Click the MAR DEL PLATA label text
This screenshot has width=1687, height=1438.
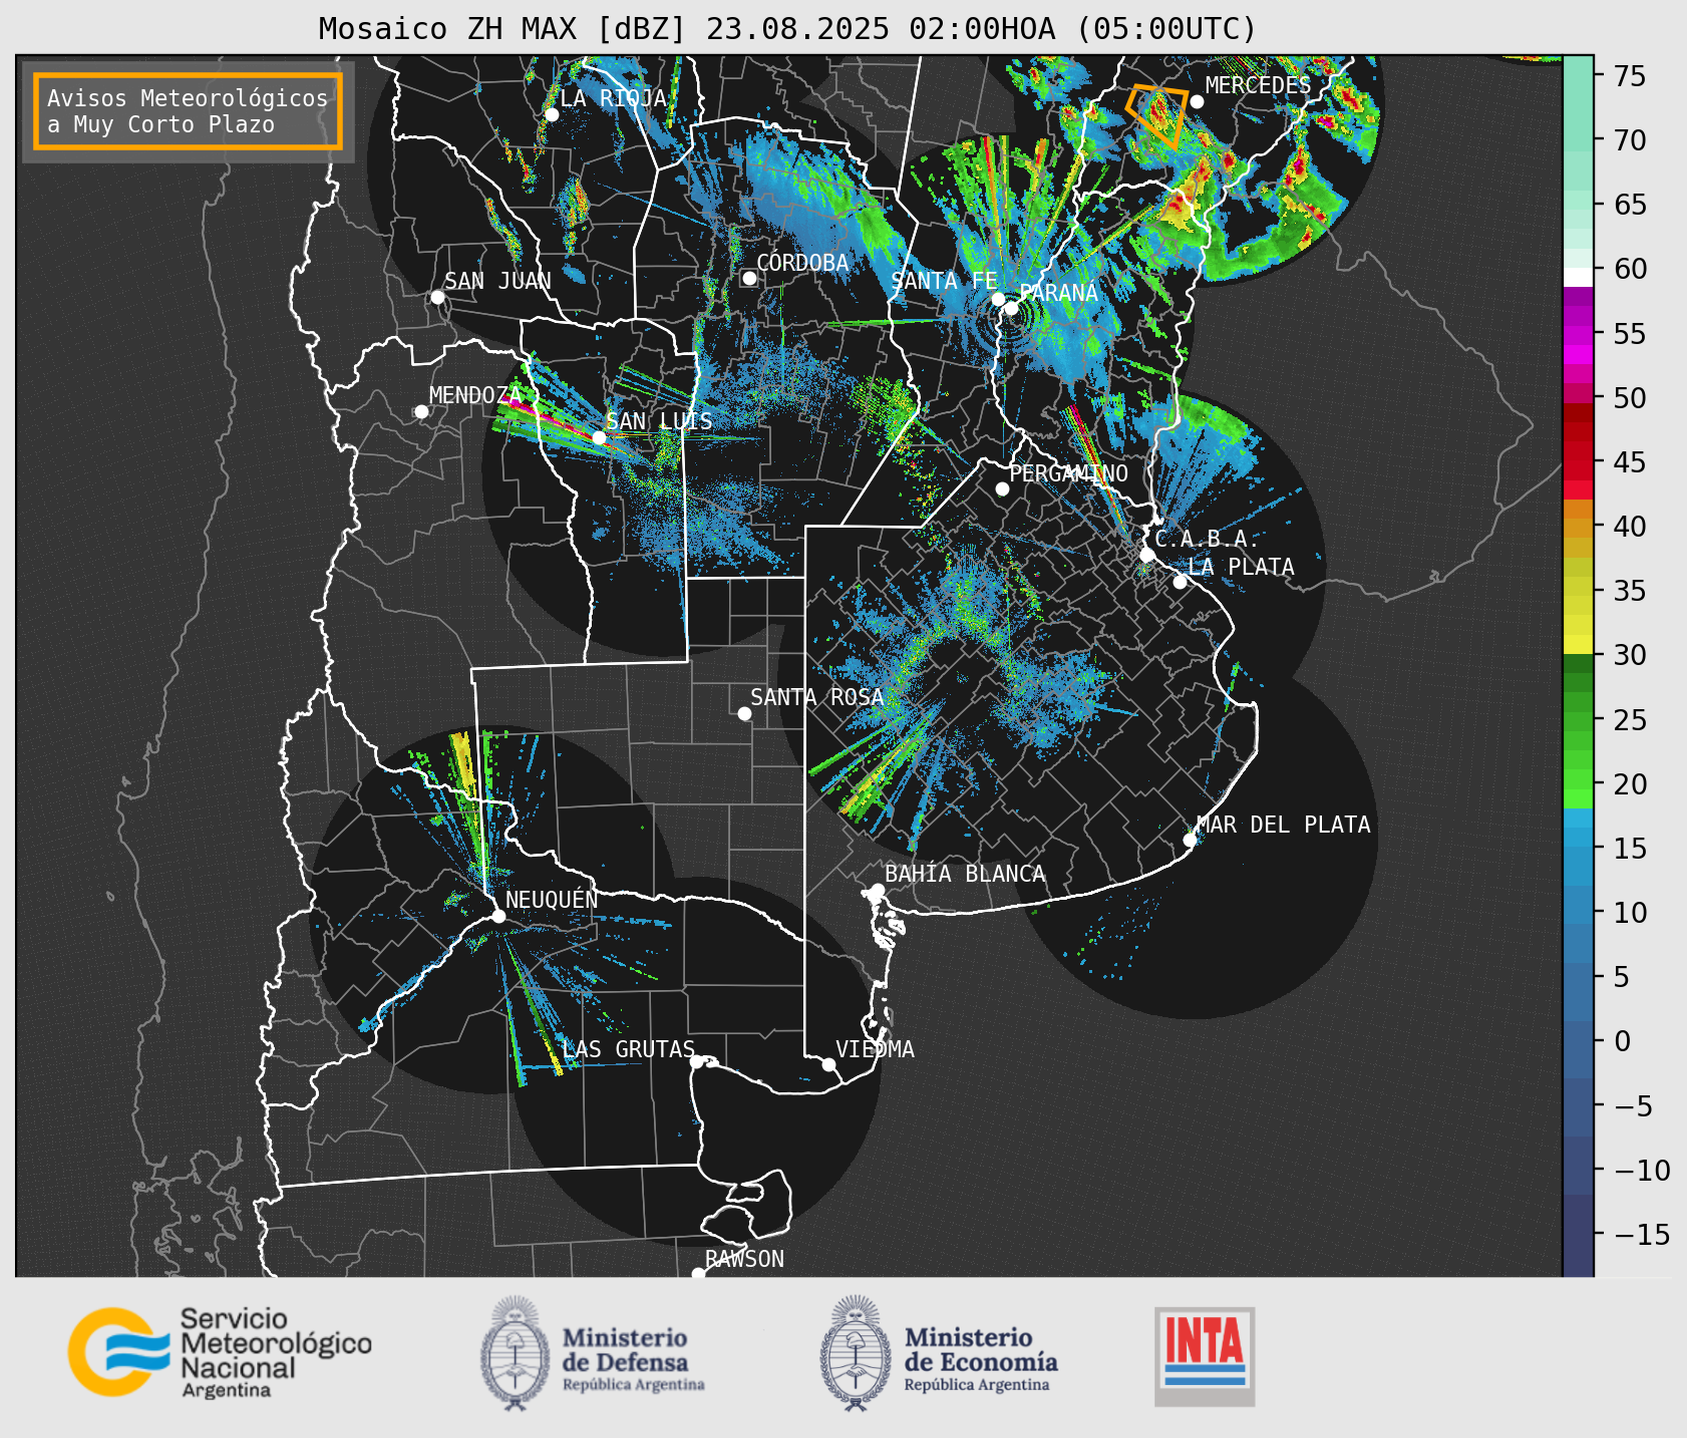pos(1283,824)
